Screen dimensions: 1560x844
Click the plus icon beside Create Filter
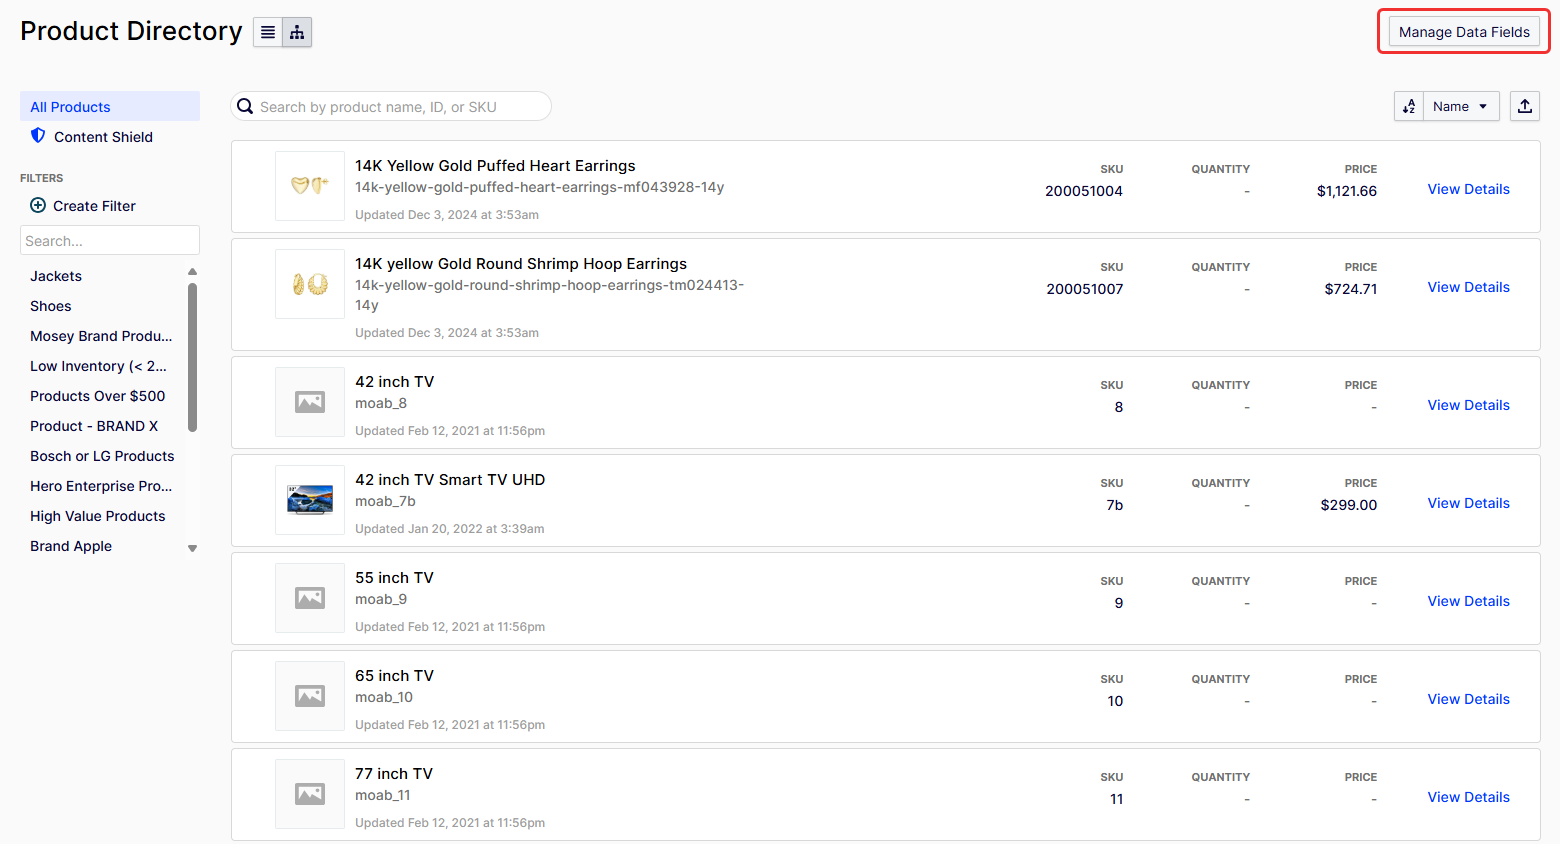point(38,205)
